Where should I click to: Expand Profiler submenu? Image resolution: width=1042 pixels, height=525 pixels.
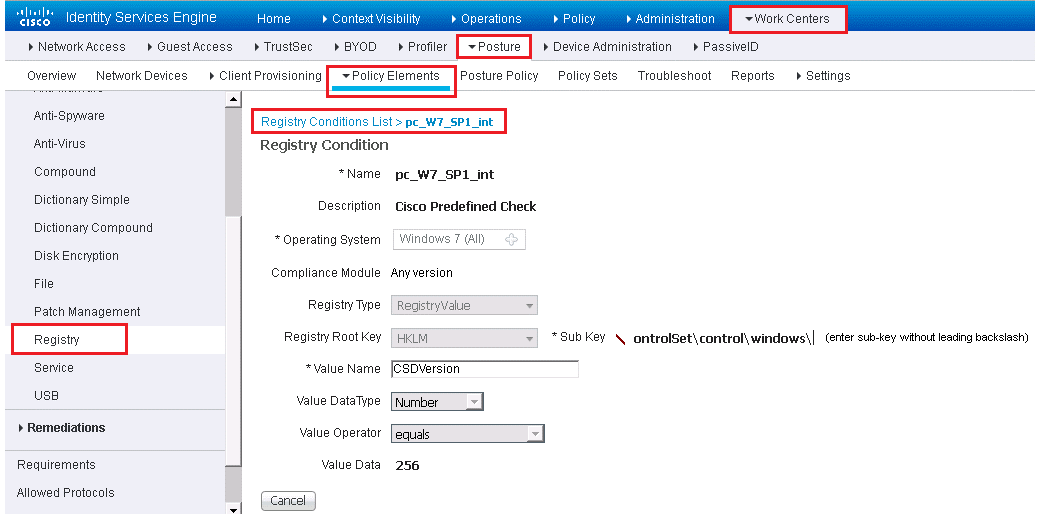423,47
